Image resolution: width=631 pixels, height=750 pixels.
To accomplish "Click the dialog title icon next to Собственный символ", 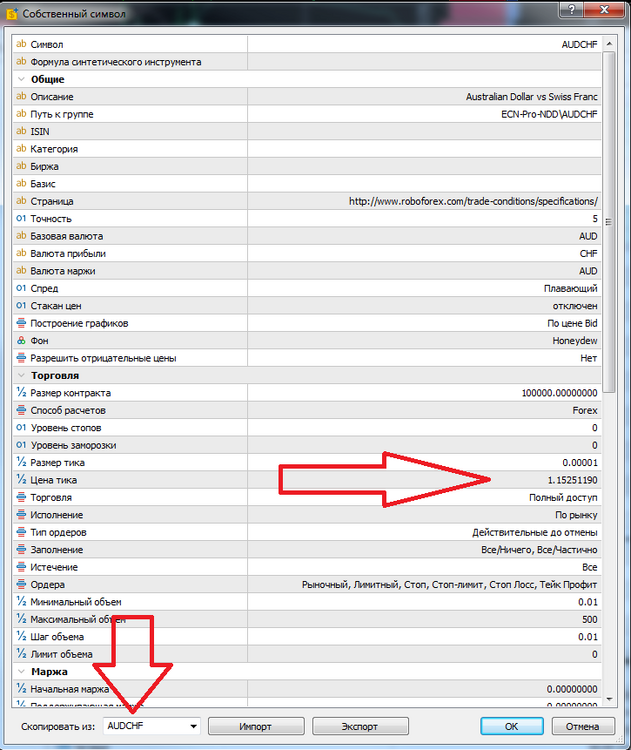I will pyautogui.click(x=12, y=14).
